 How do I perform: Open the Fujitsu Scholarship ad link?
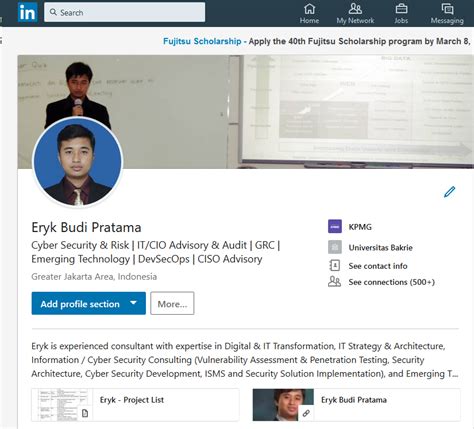click(x=202, y=41)
